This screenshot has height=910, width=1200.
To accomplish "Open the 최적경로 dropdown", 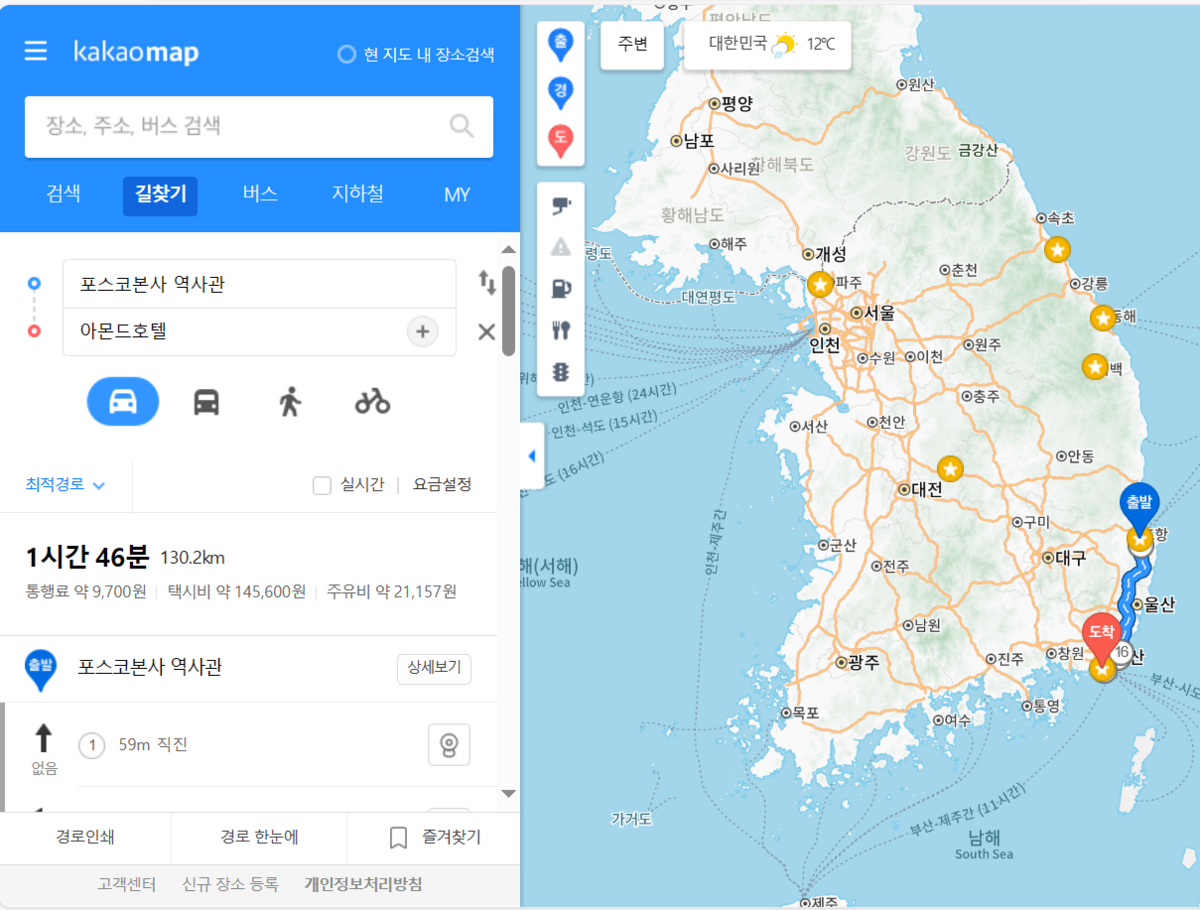I will coord(65,485).
